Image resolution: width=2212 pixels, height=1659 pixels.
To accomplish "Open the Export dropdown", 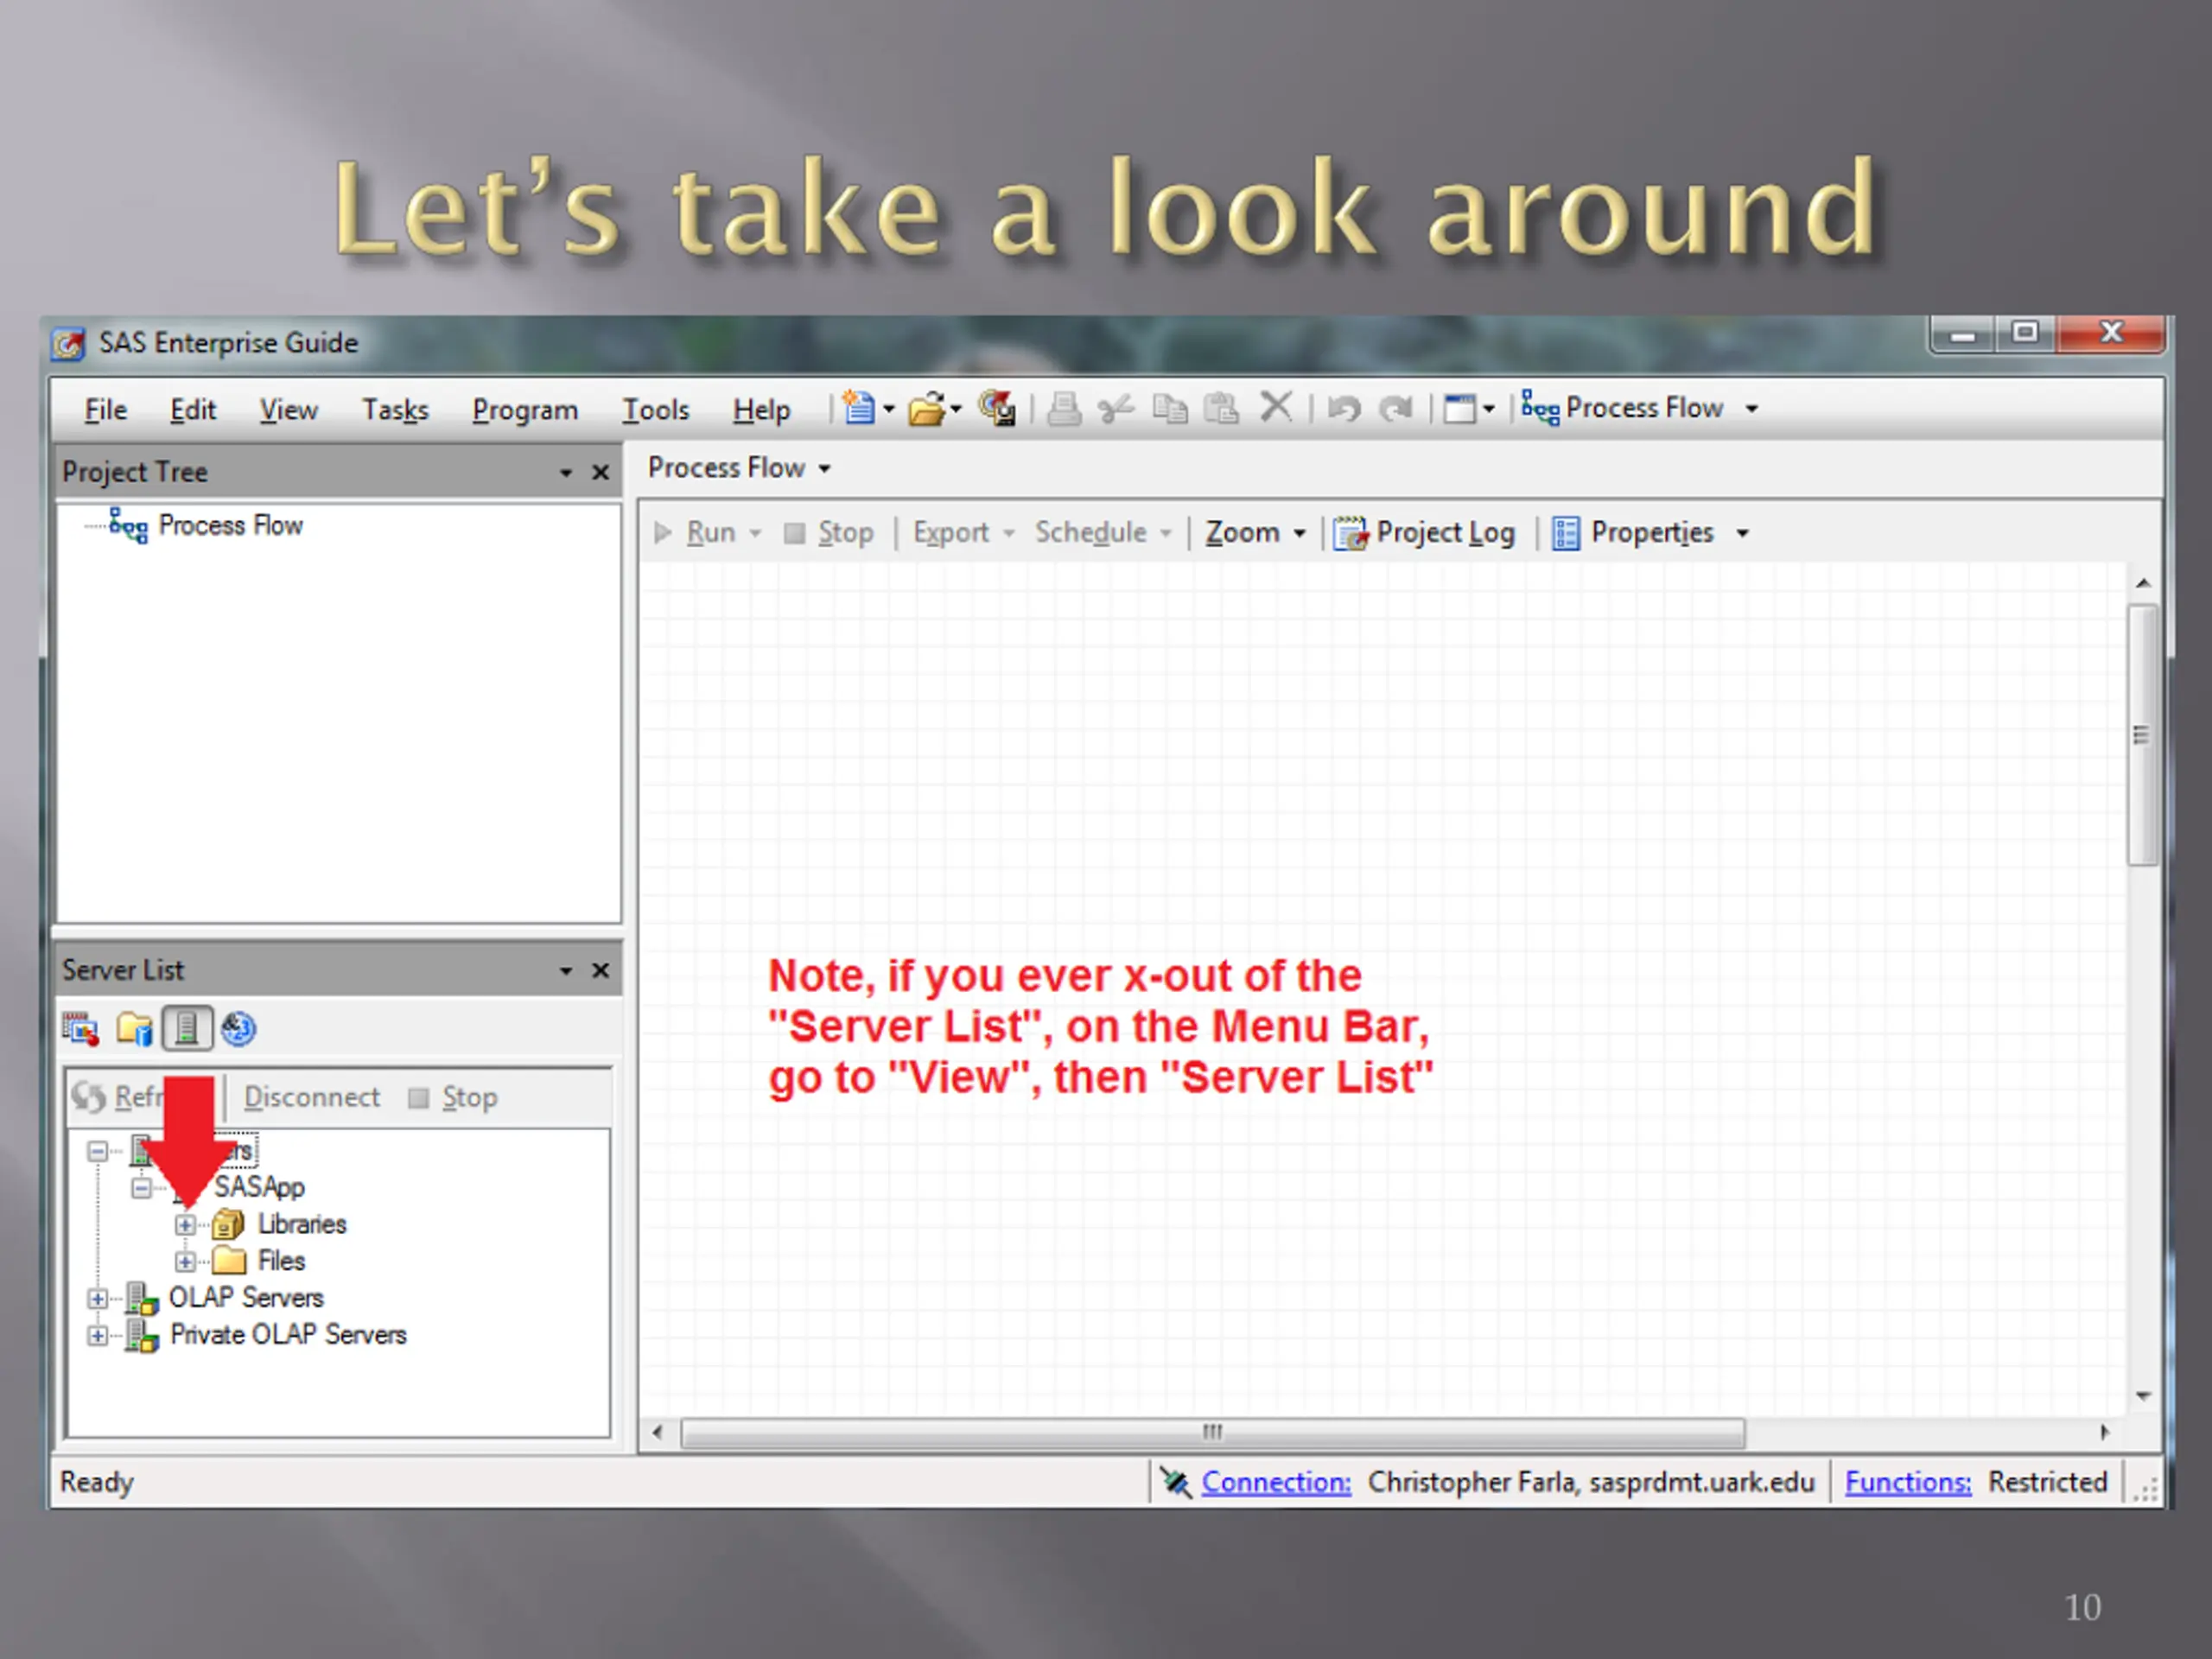I will (965, 532).
